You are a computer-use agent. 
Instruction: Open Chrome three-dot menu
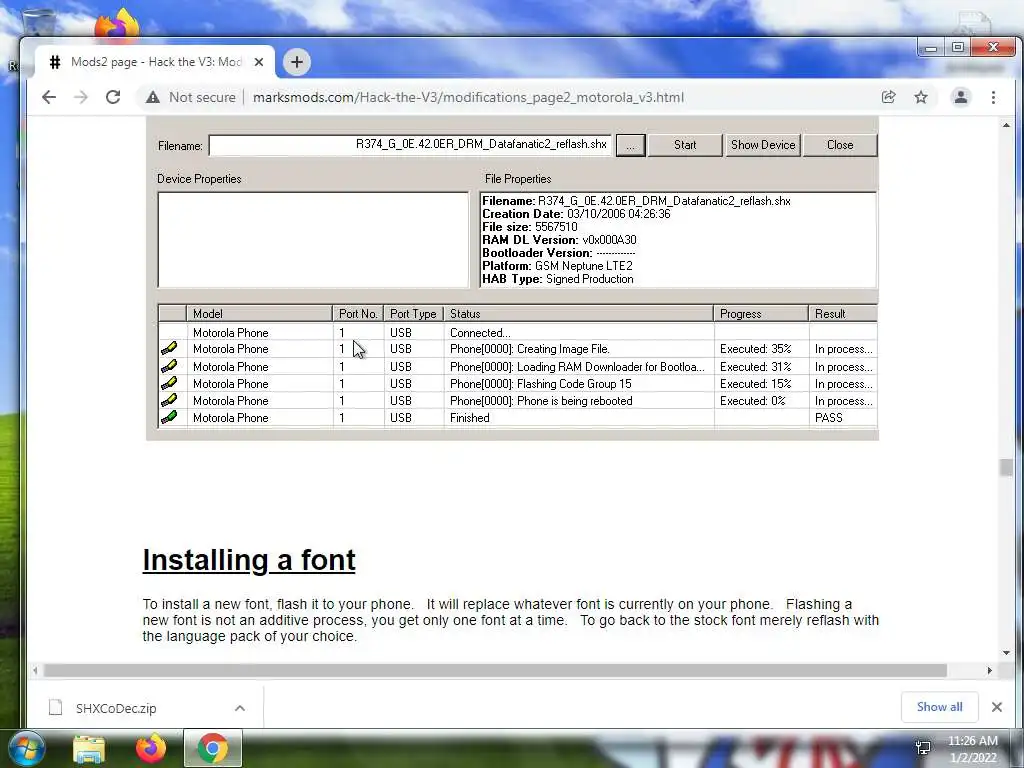[993, 97]
